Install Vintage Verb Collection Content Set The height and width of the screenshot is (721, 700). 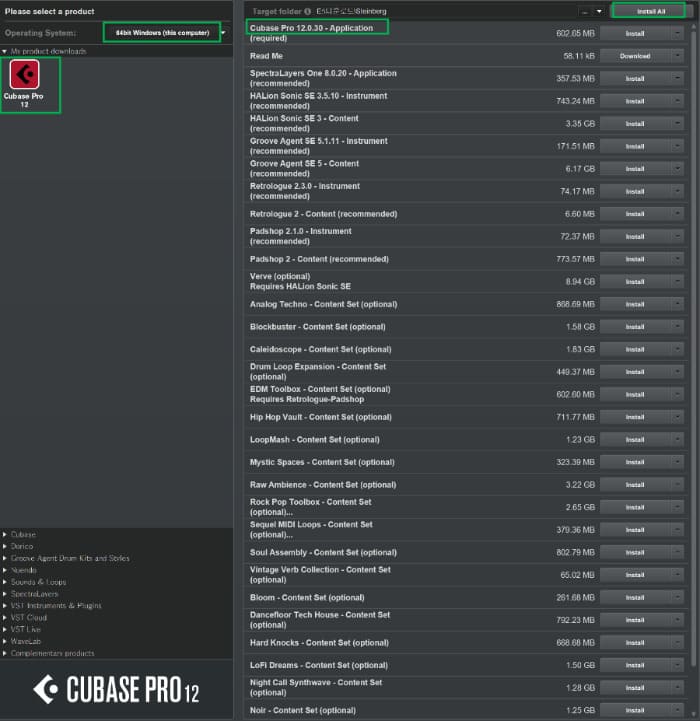[x=635, y=575]
